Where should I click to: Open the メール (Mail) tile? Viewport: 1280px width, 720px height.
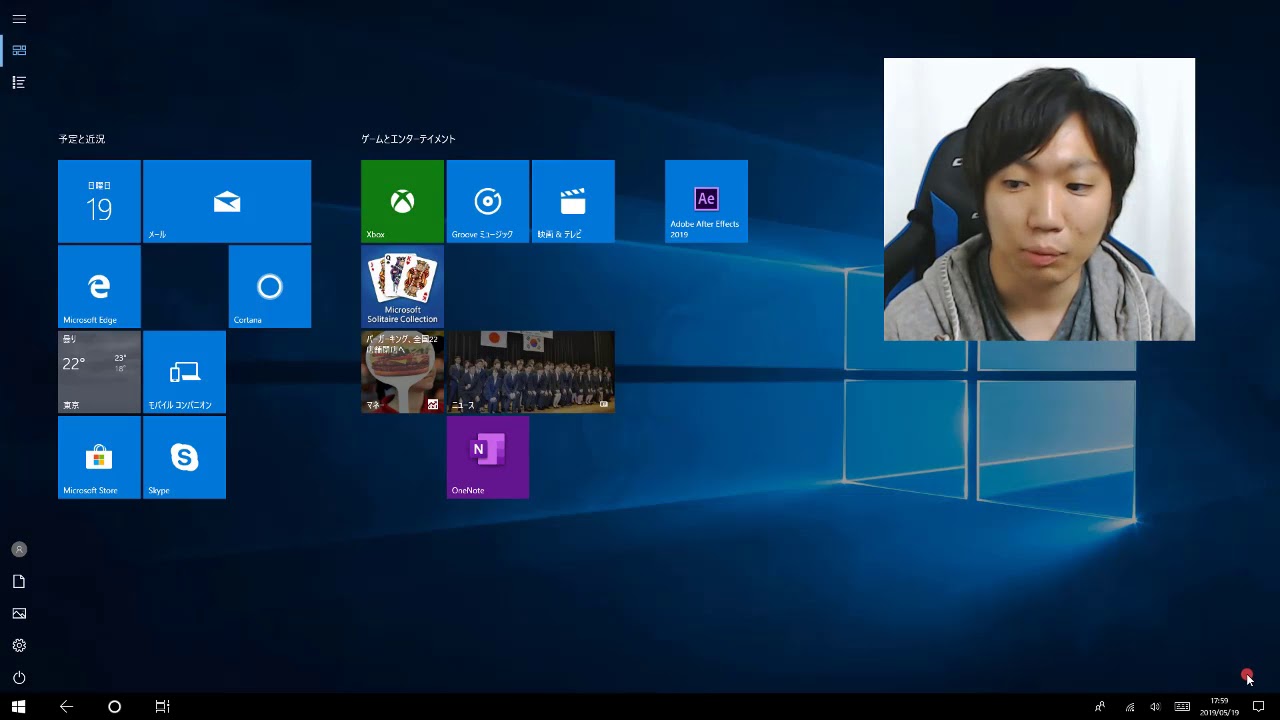pos(227,200)
